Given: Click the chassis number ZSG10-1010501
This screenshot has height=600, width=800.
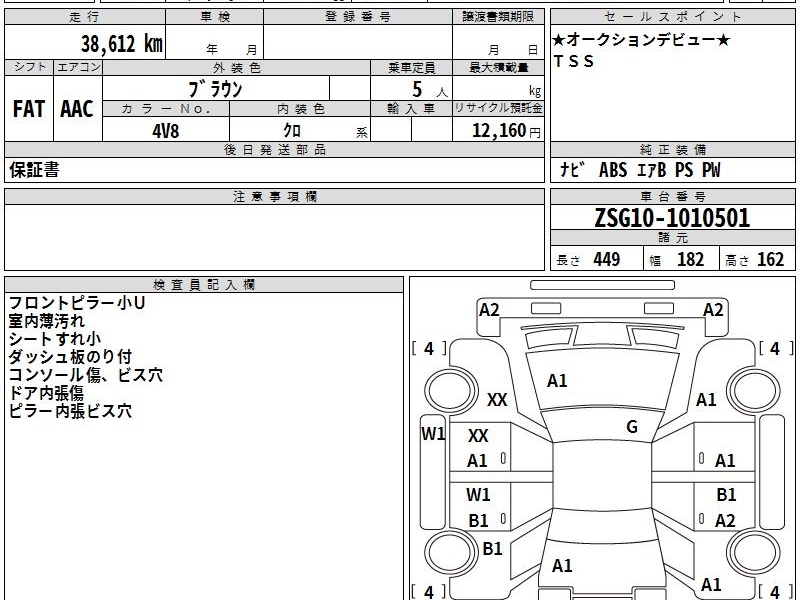Looking at the screenshot, I should tap(672, 218).
